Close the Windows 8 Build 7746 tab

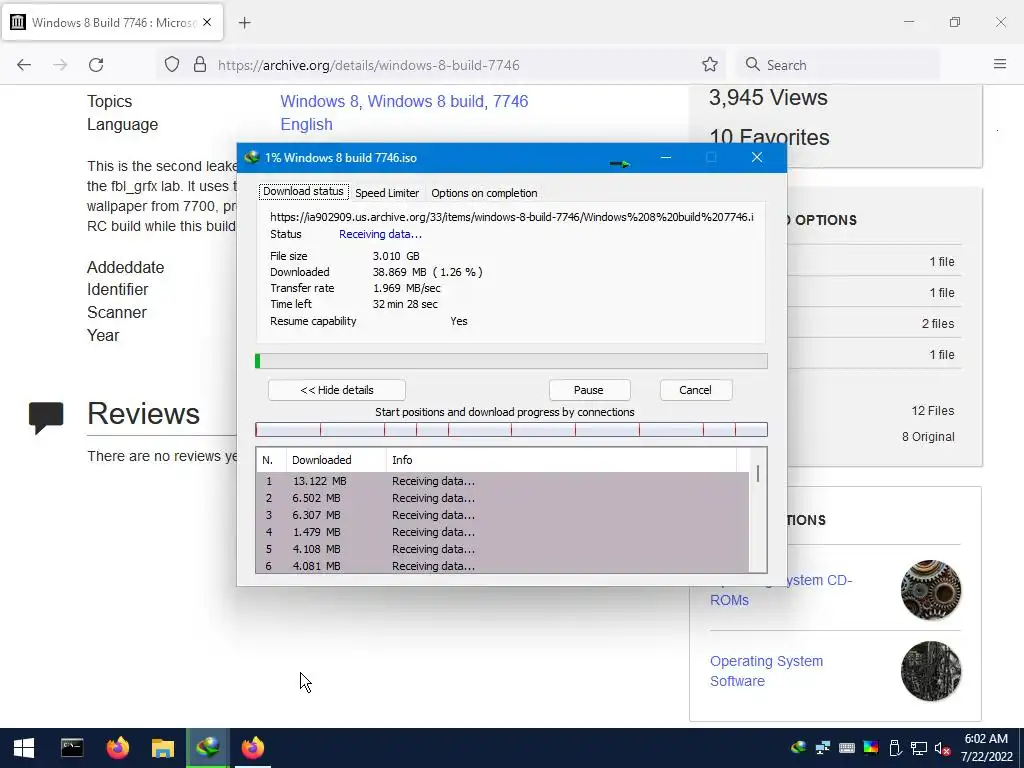coord(207,22)
